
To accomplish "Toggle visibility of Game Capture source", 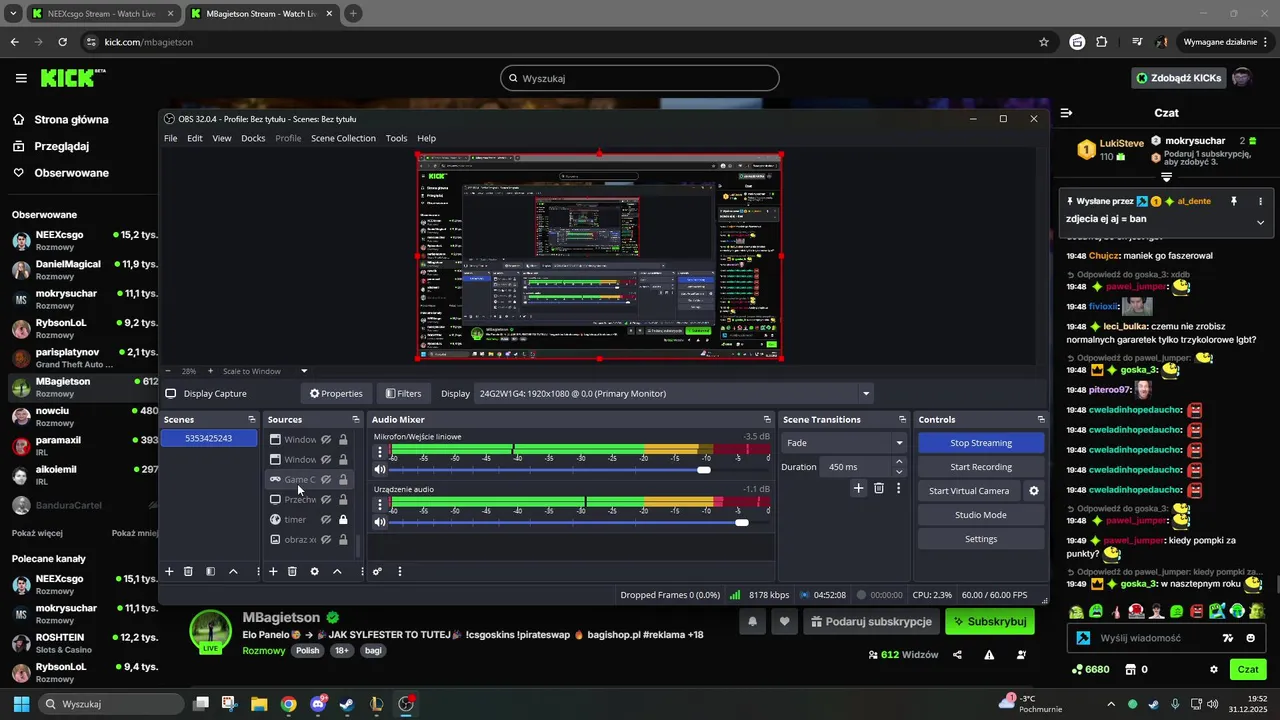I will [326, 480].
